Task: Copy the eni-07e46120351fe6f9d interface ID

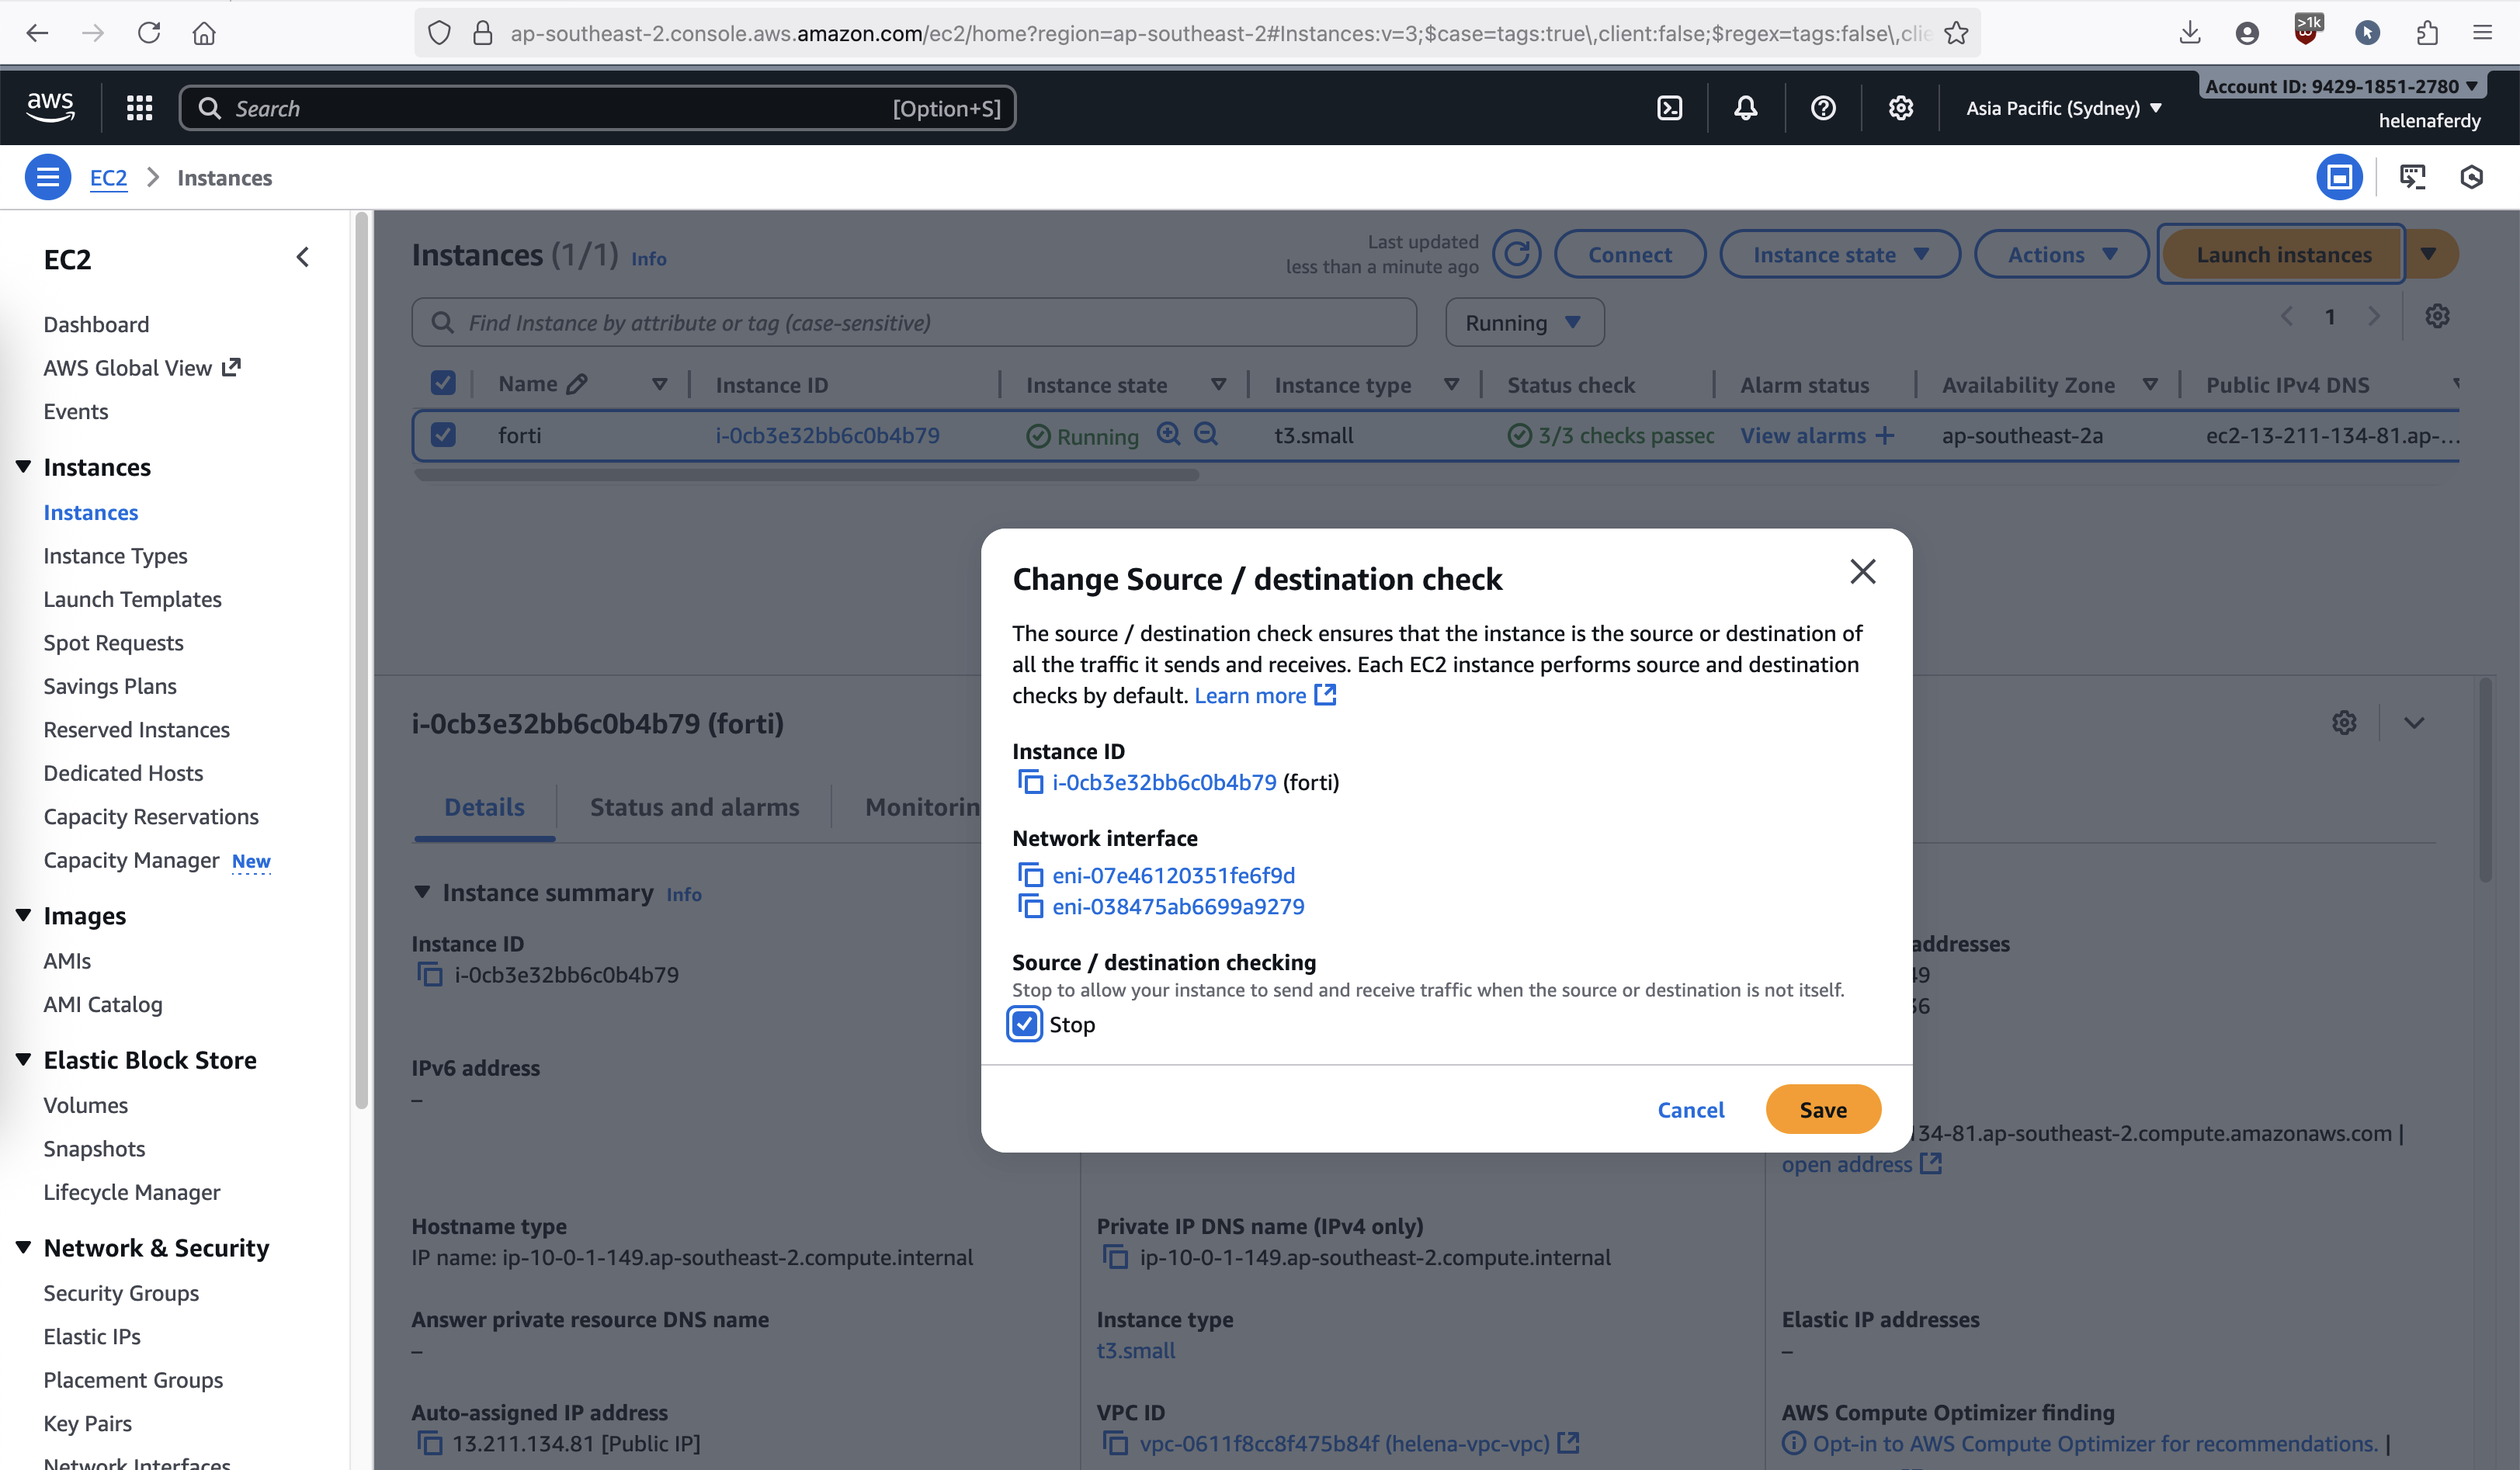Action: [x=1030, y=875]
